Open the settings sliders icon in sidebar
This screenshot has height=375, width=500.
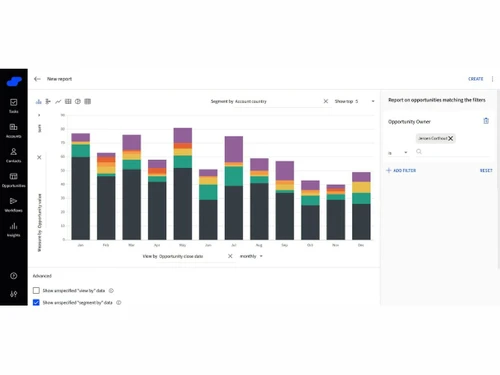(x=14, y=294)
